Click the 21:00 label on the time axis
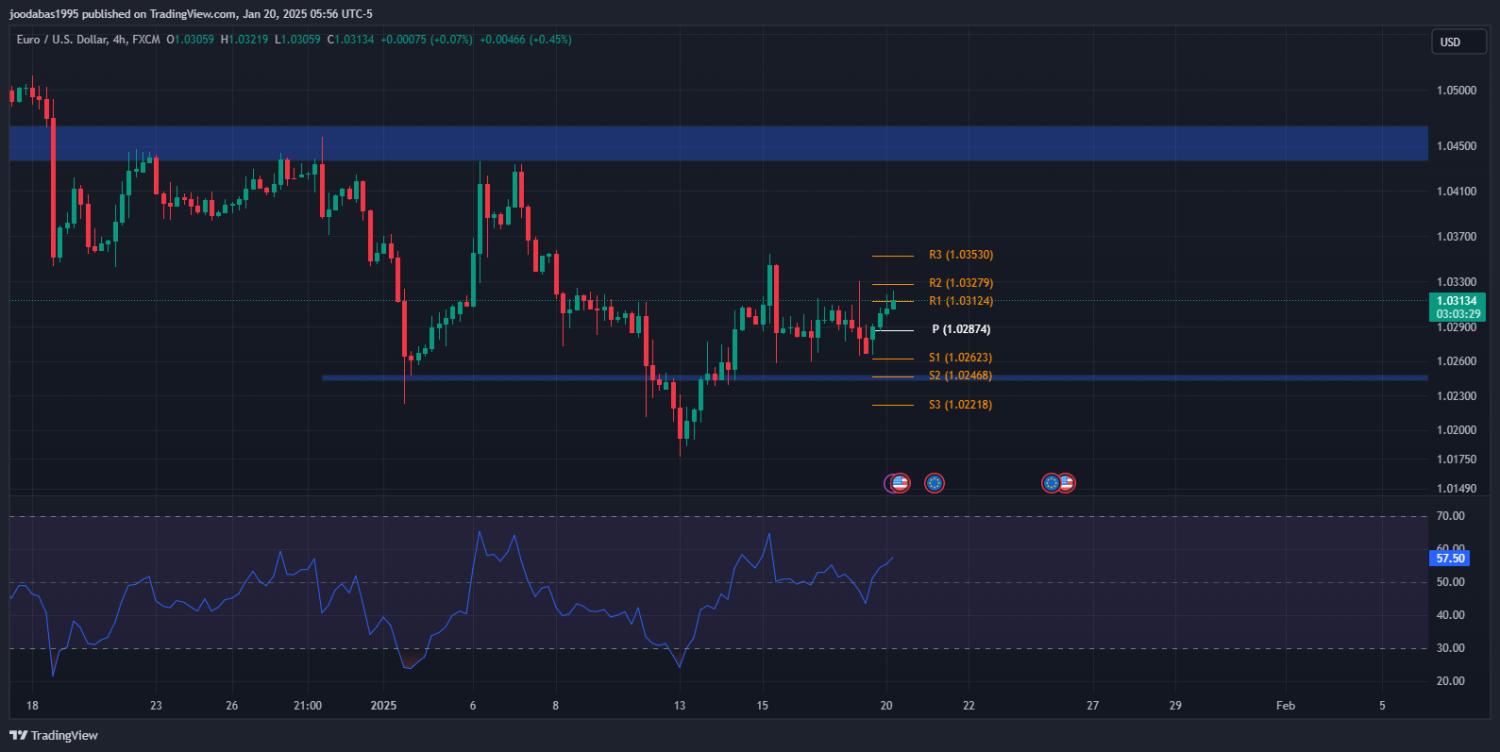The image size is (1500, 752). [x=308, y=705]
